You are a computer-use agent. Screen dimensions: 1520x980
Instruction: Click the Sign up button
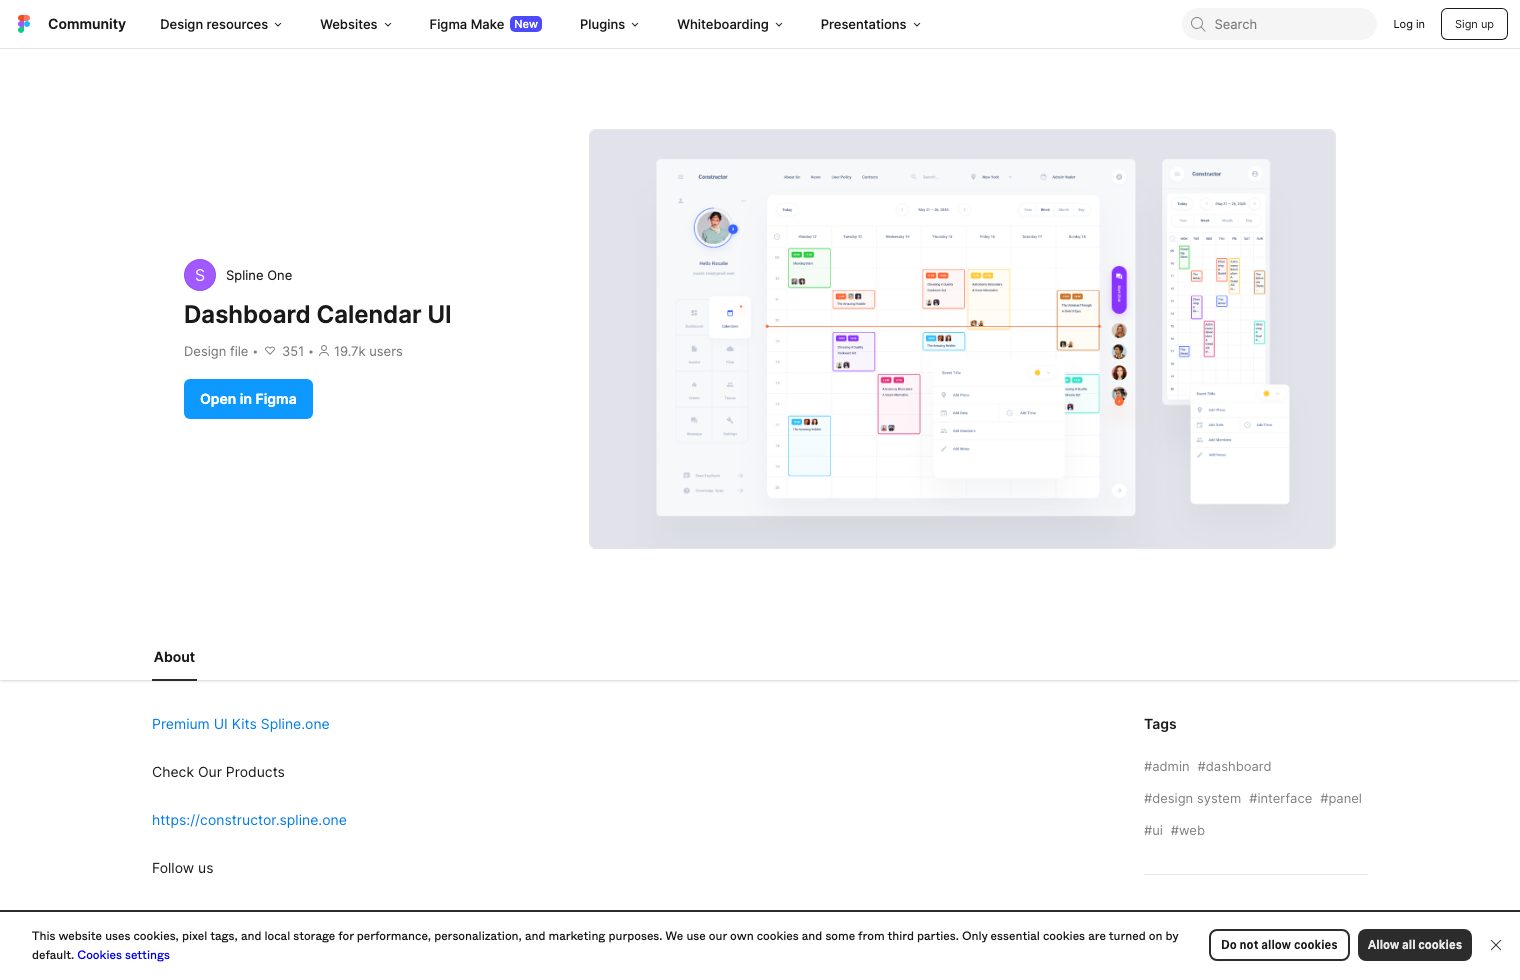point(1474,24)
